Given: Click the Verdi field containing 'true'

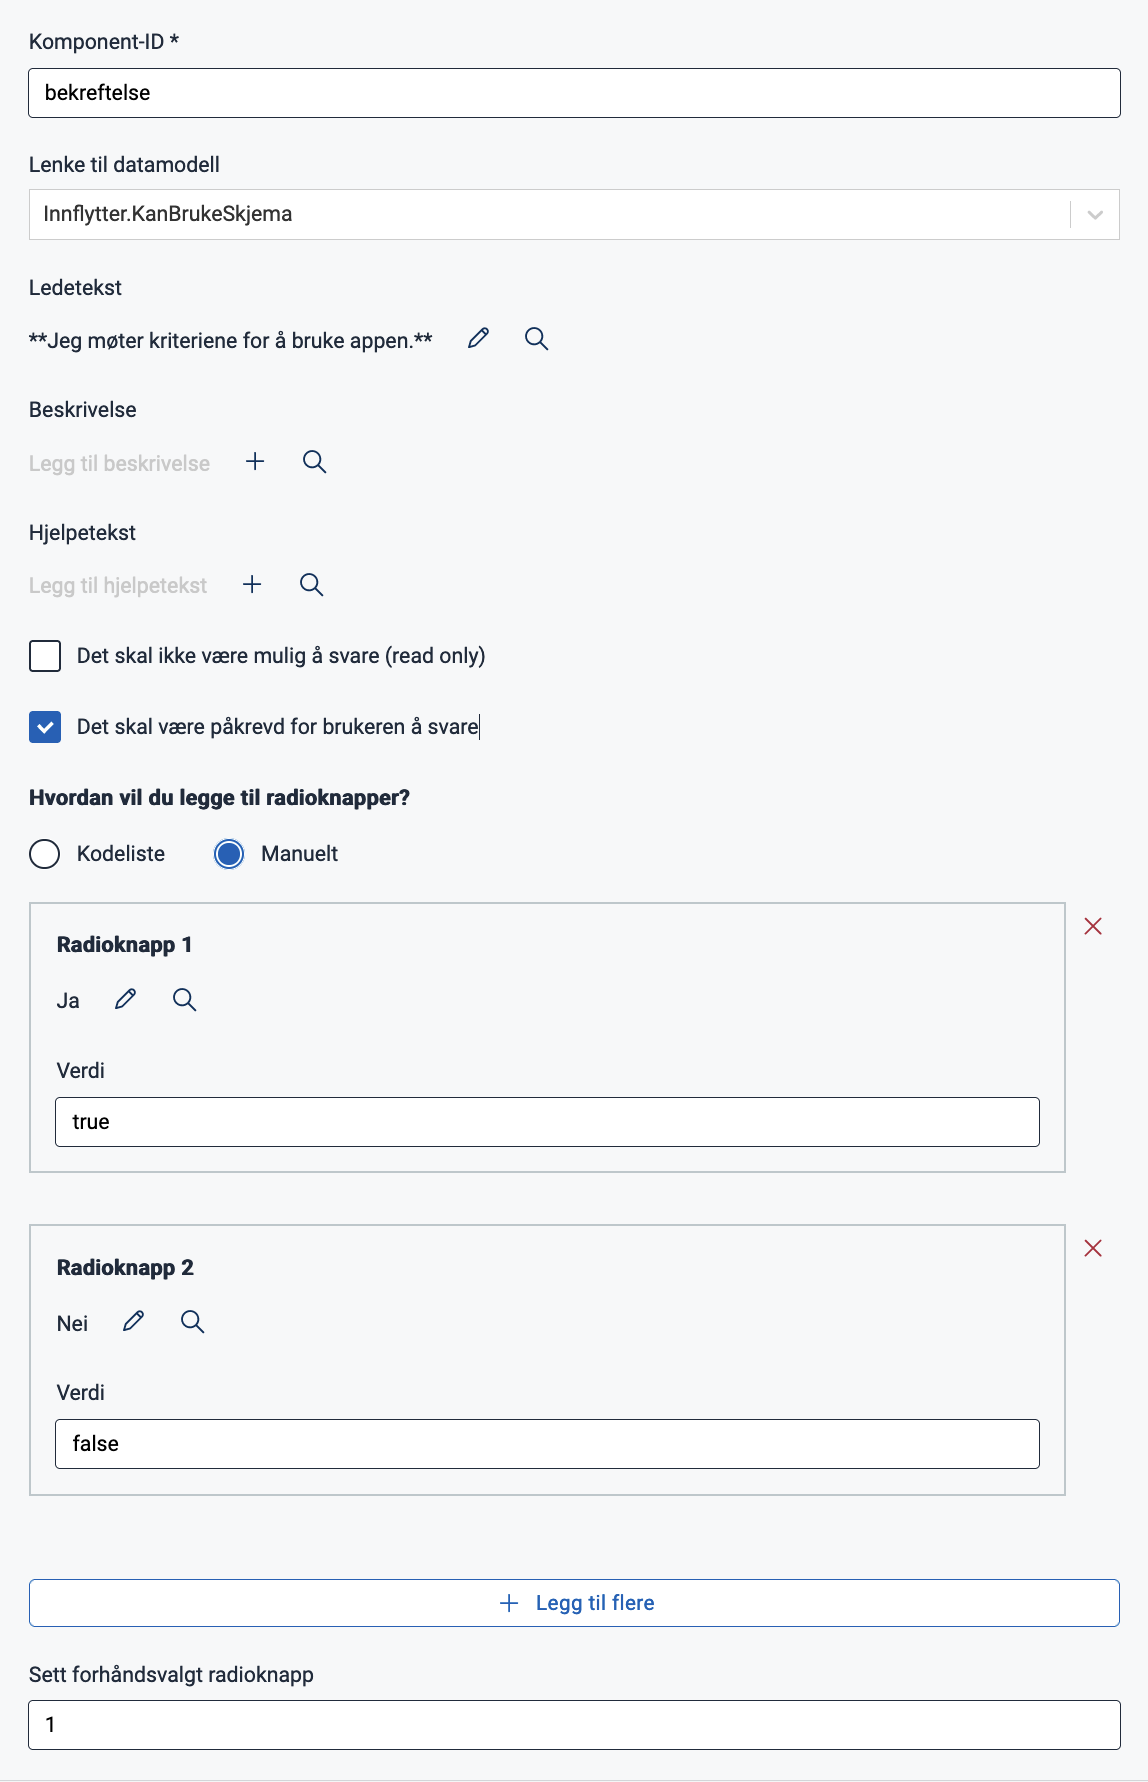Looking at the screenshot, I should pos(547,1122).
